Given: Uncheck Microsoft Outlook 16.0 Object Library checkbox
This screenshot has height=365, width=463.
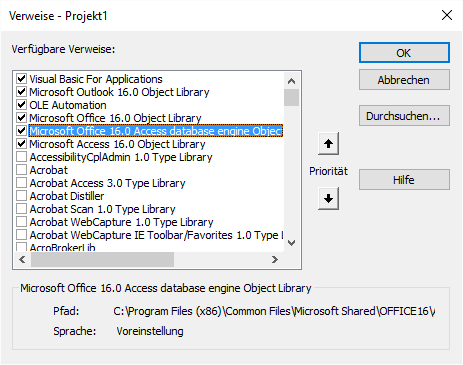Looking at the screenshot, I should [22, 92].
